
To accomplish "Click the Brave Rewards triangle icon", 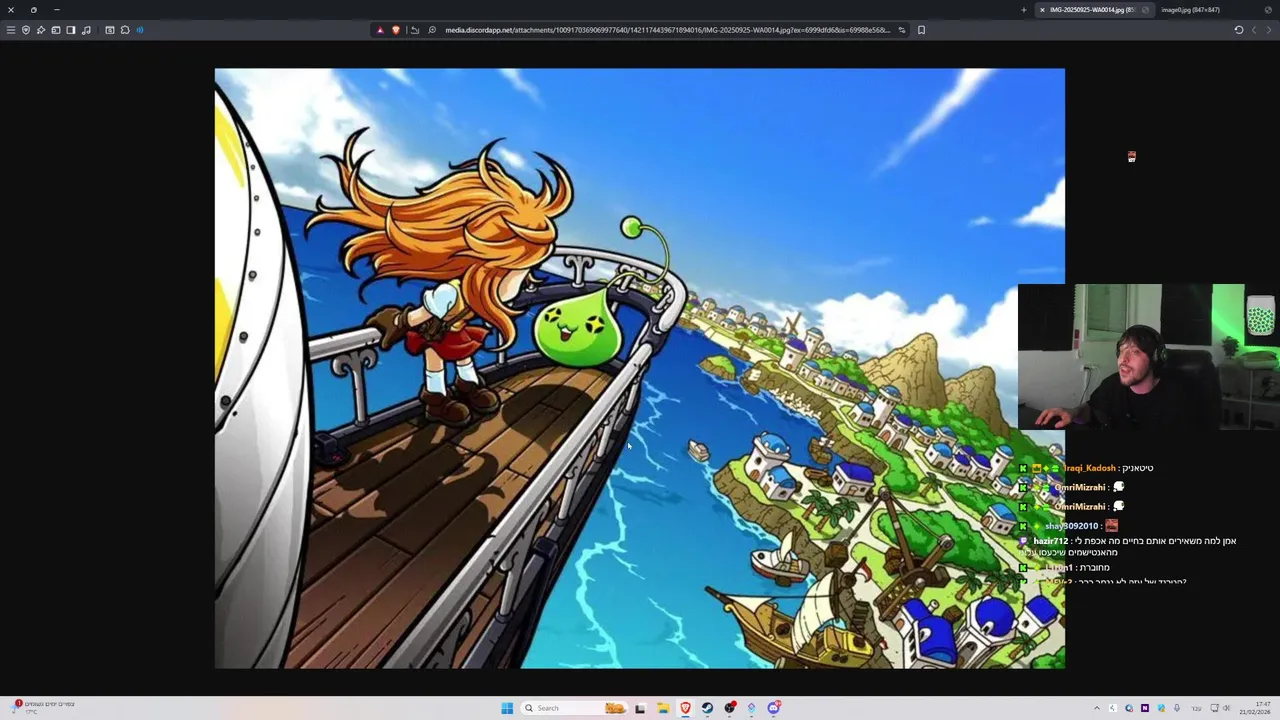I will click(380, 30).
